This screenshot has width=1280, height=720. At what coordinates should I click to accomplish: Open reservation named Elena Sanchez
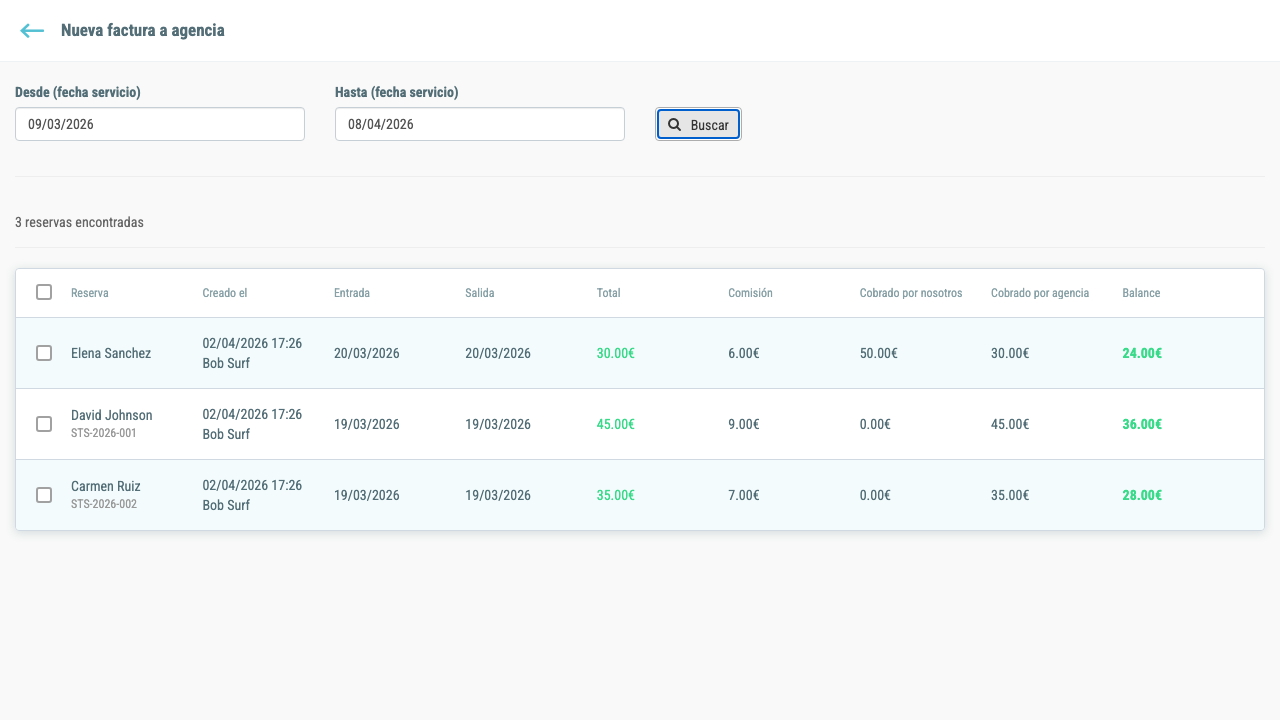click(x=111, y=353)
